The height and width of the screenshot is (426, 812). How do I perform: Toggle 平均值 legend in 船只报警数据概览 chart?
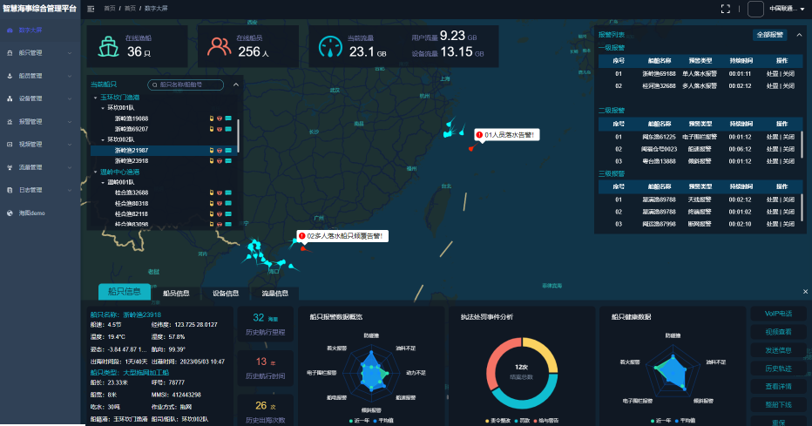(x=383, y=420)
